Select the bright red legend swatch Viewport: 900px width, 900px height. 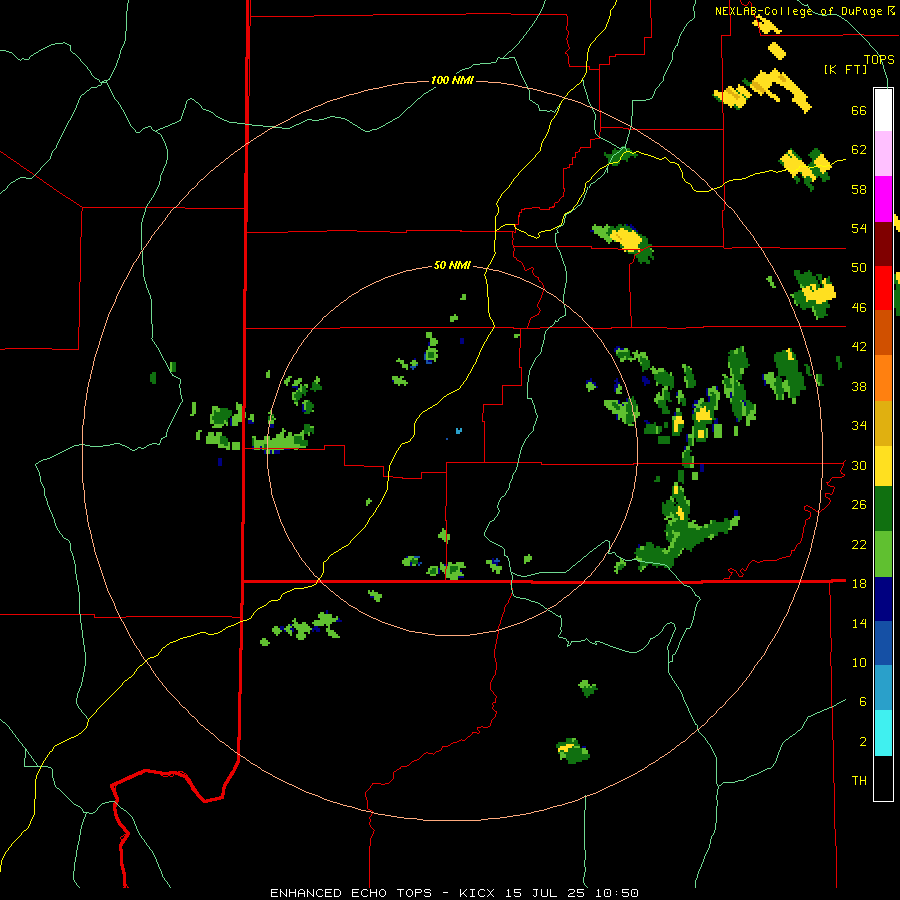883,288
